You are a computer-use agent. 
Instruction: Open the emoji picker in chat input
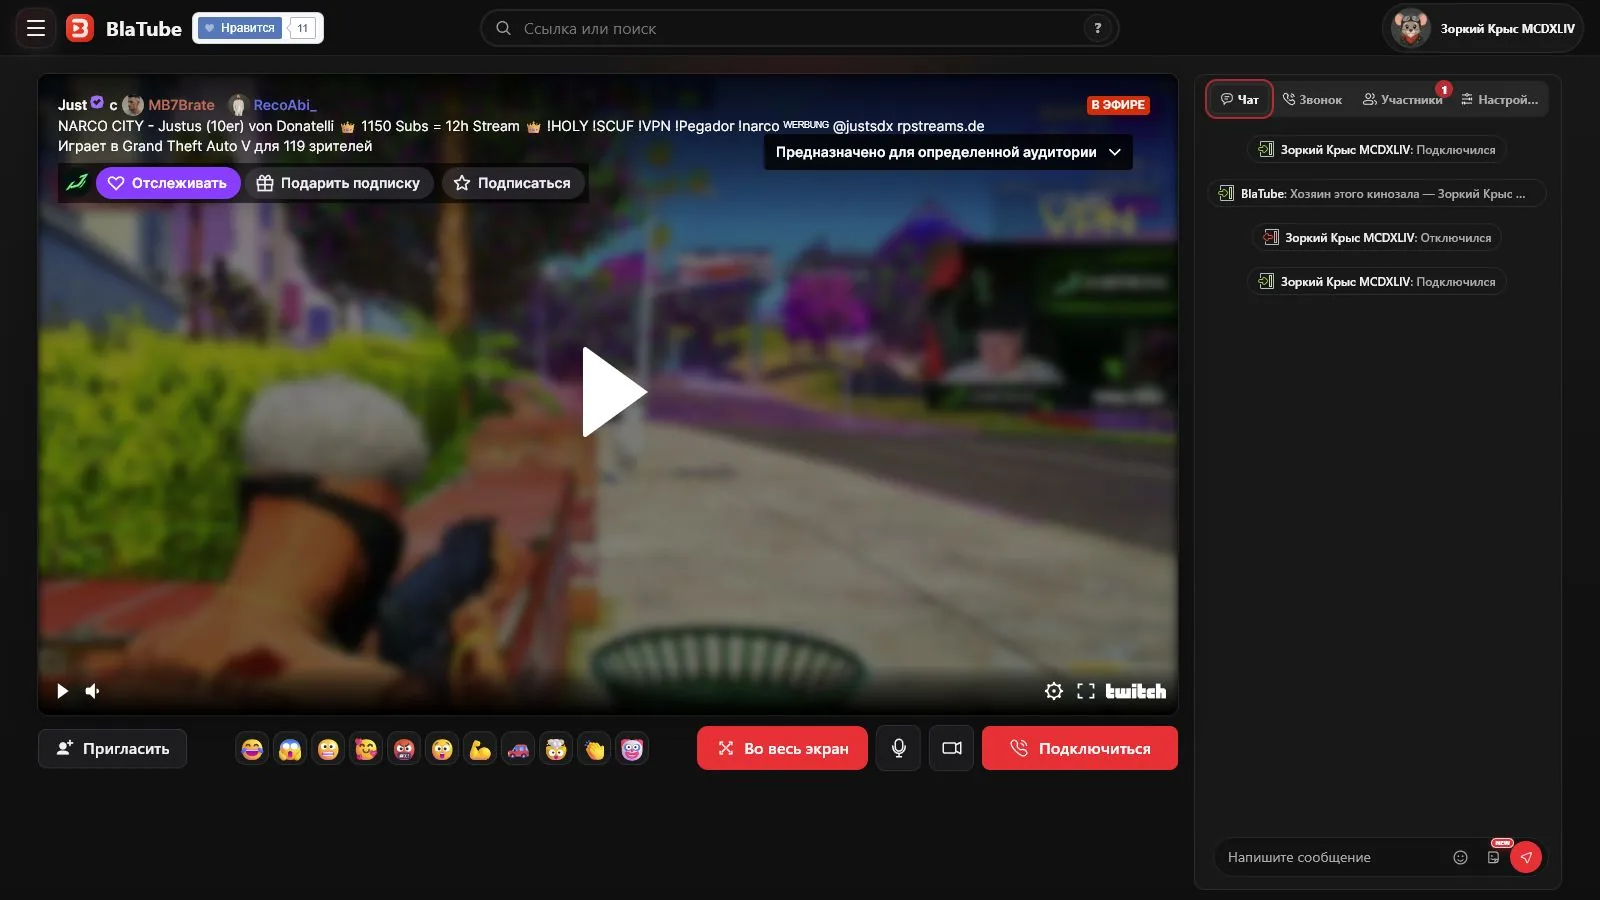pos(1460,857)
